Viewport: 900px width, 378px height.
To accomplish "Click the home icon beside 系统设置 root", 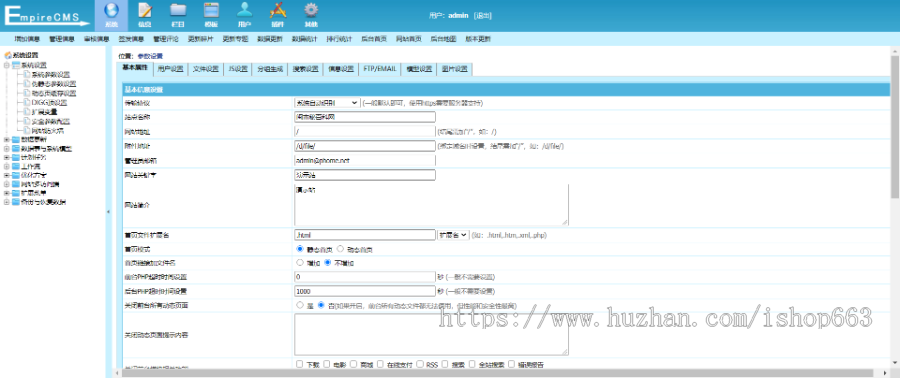I will (x=8, y=56).
